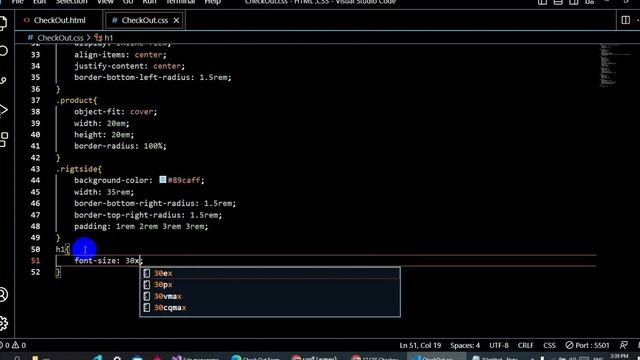640x360 pixels.
Task: Choose the 30ex autocomplete suggestion
Action: [270, 273]
